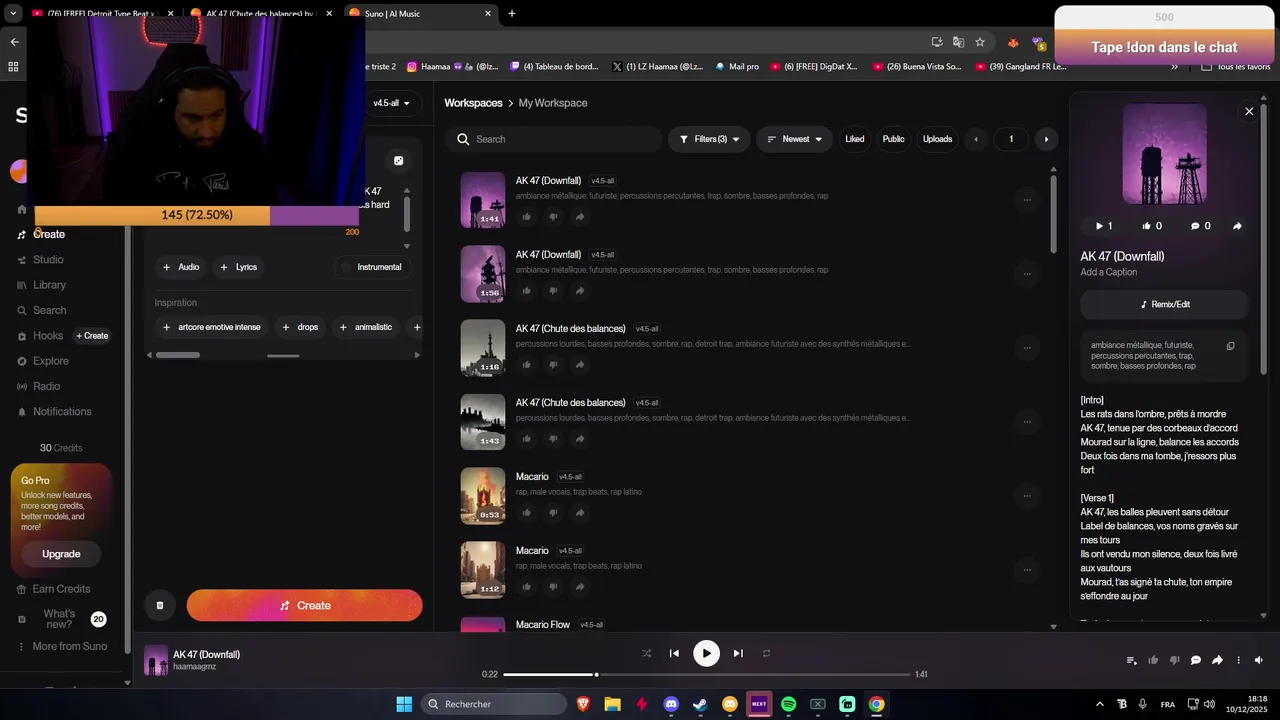This screenshot has width=1280, height=720.
Task: Focus the workspace Search field
Action: (x=555, y=139)
